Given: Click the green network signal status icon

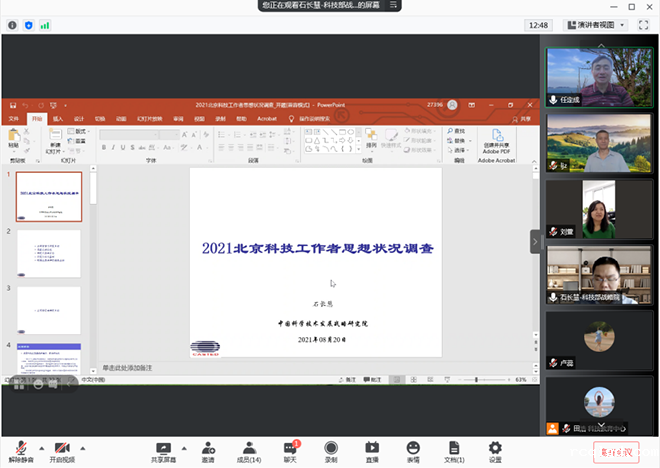Looking at the screenshot, I should (x=45, y=24).
